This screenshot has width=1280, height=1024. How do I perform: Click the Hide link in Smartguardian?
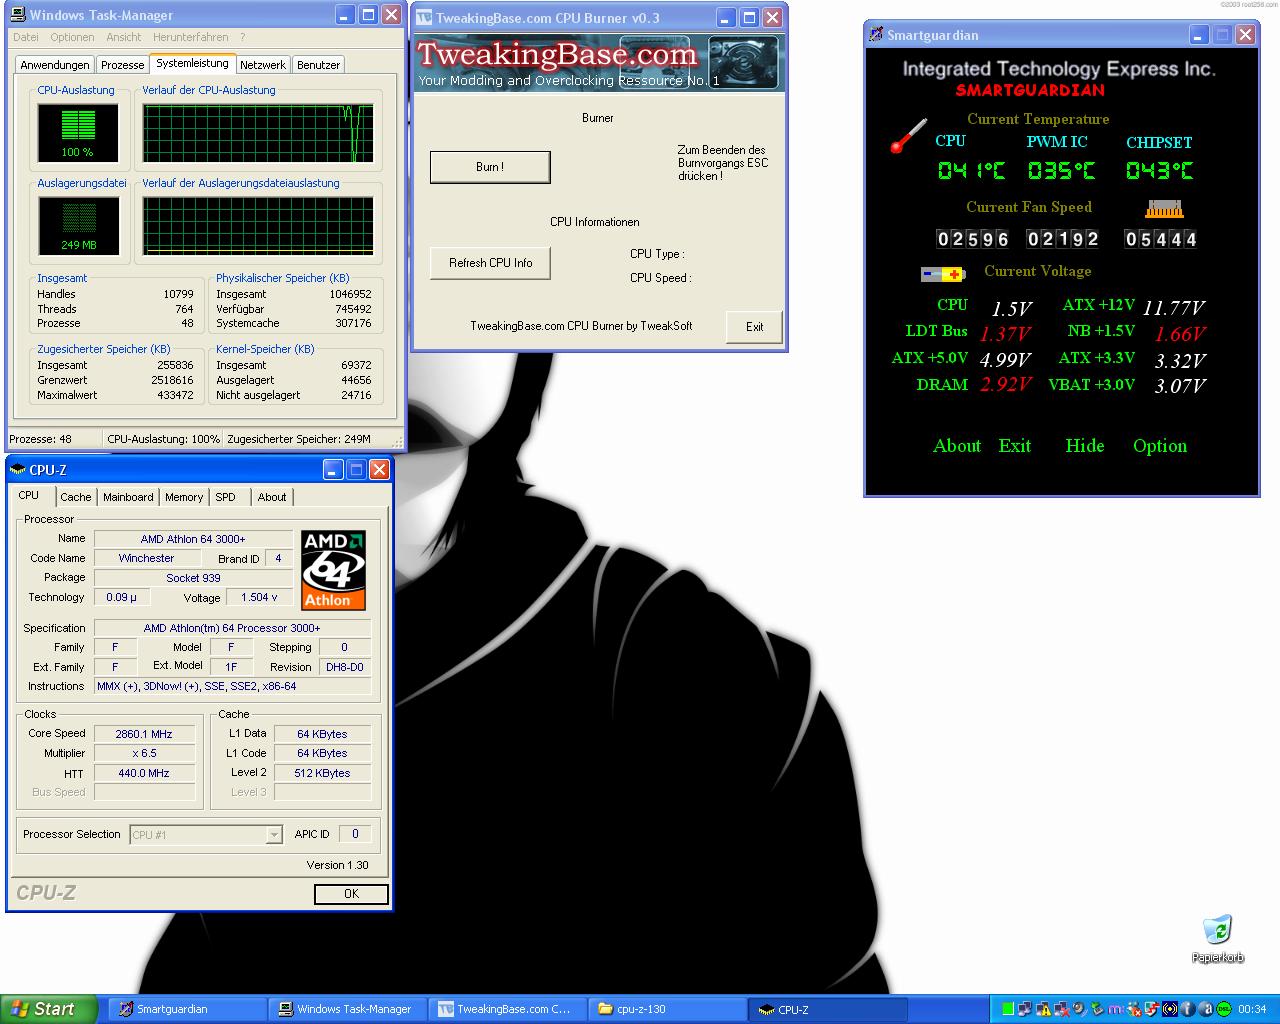click(1084, 446)
